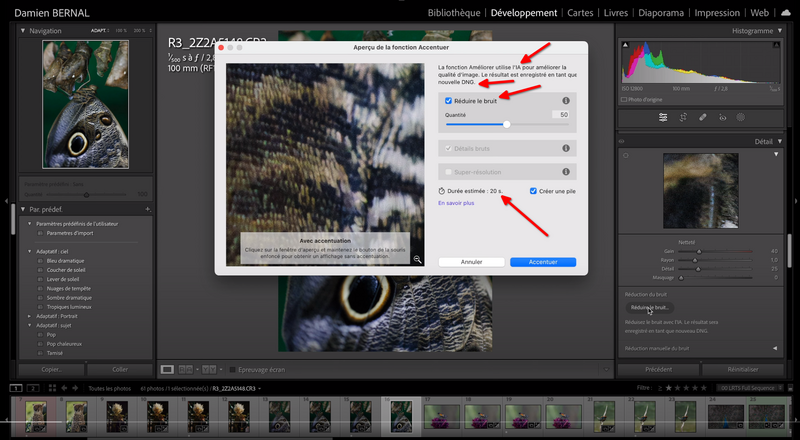Viewport: 800px width, 440px height.
Task: Select second display button 2
Action: click(33, 388)
